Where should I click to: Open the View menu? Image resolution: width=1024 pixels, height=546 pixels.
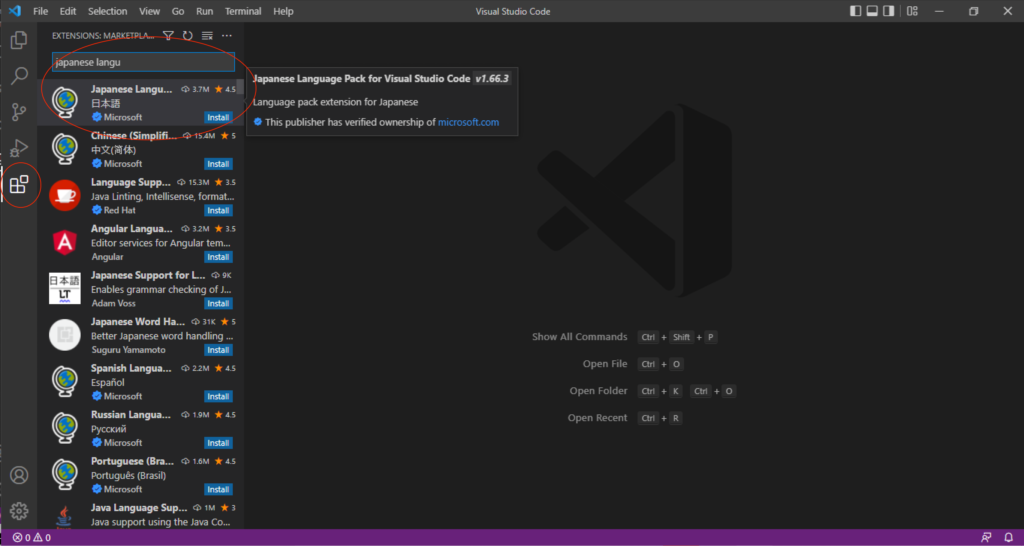click(x=150, y=11)
